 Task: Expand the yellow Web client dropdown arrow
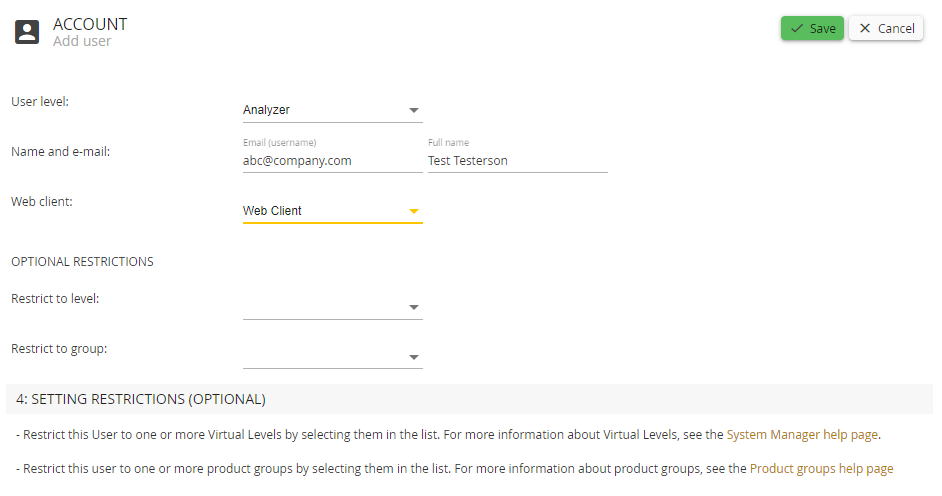[413, 211]
